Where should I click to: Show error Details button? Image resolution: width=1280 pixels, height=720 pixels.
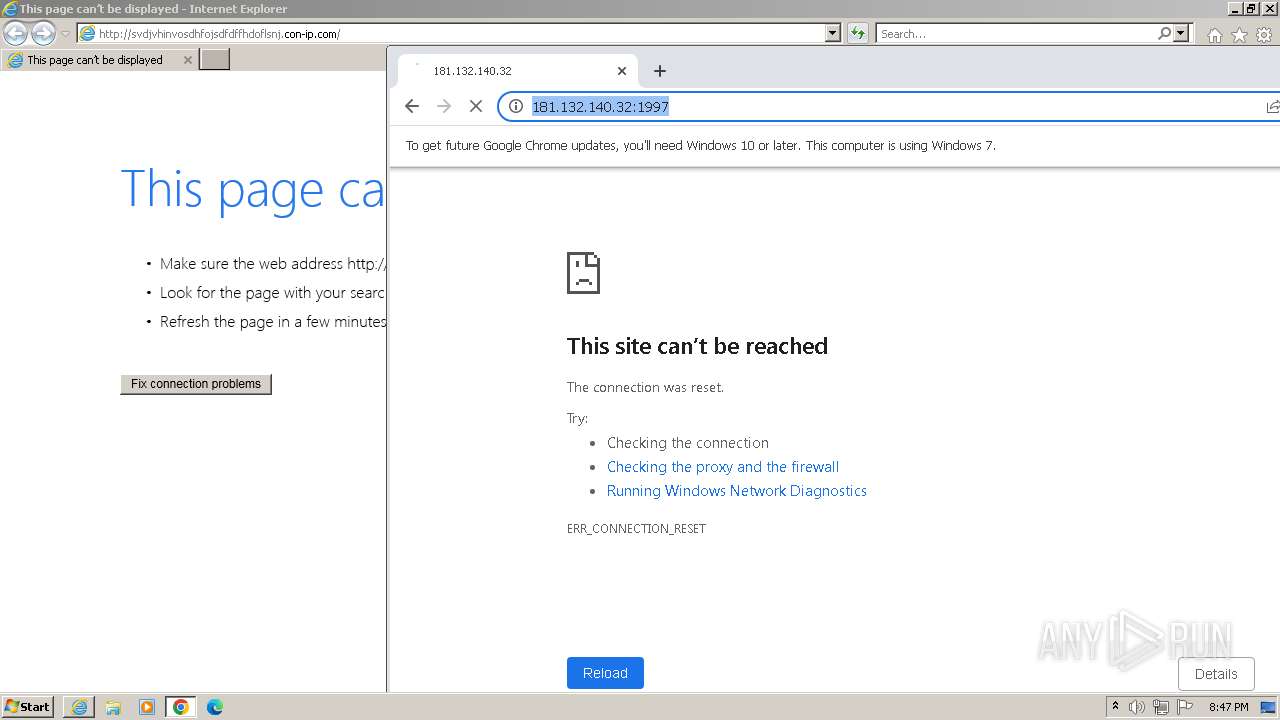(x=1216, y=674)
